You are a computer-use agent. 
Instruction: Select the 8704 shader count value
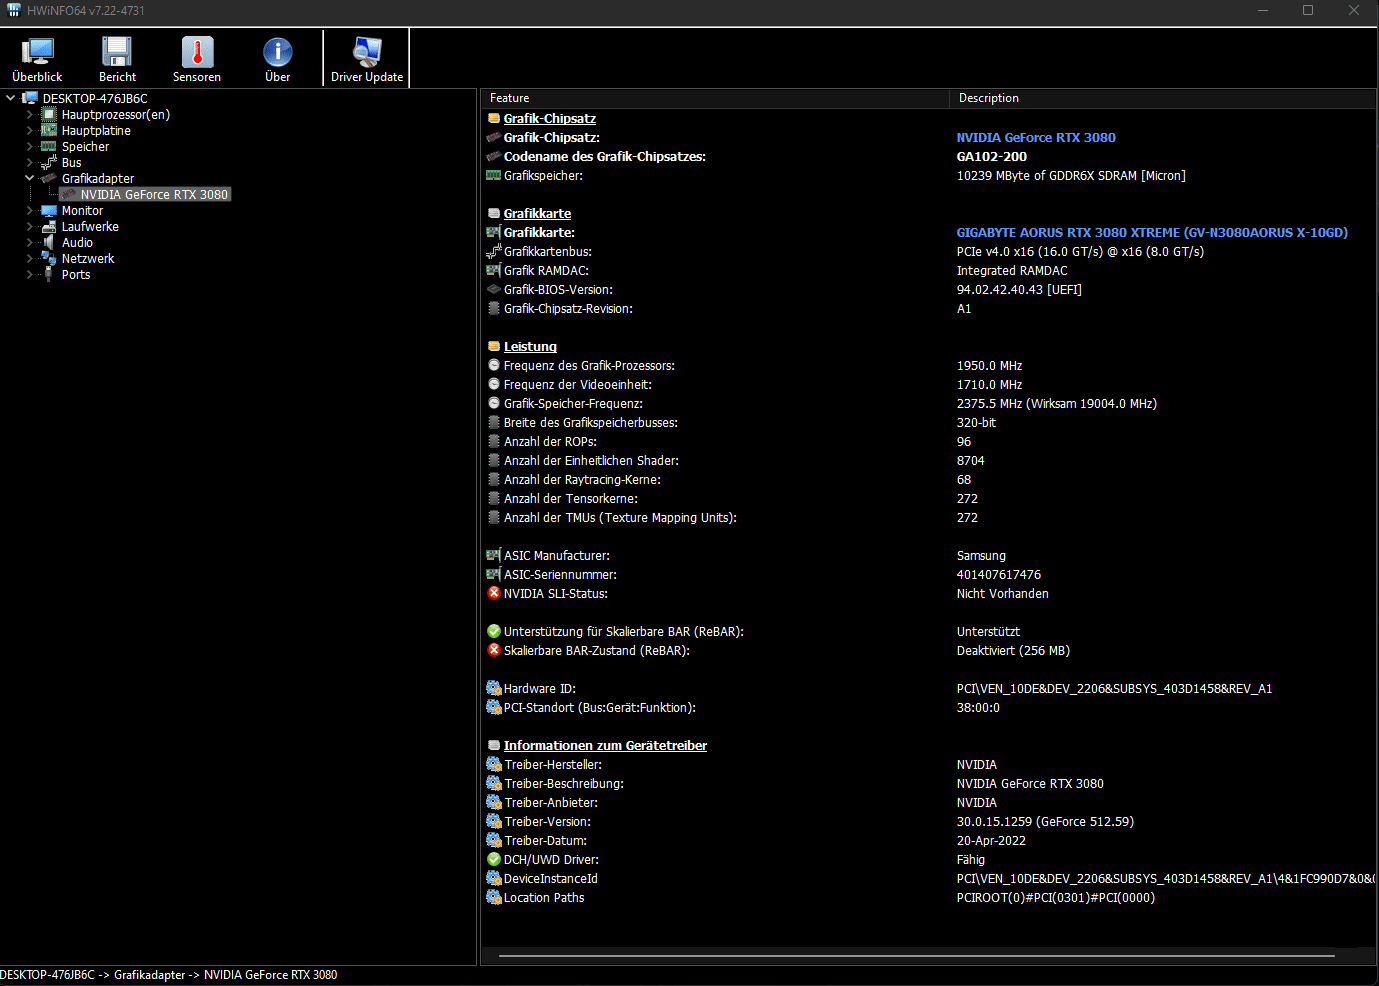pyautogui.click(x=970, y=461)
